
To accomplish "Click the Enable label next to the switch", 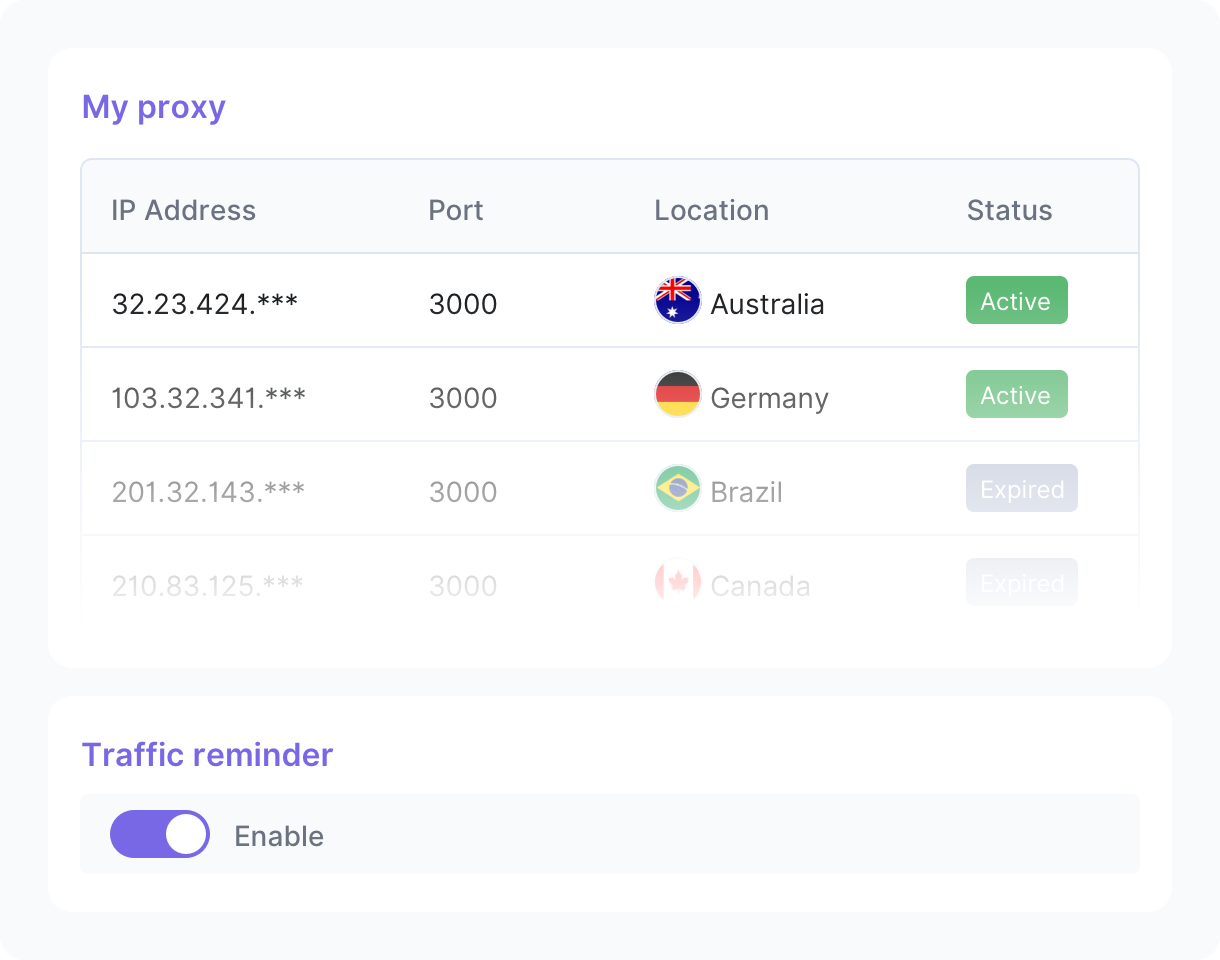I will pyautogui.click(x=279, y=836).
